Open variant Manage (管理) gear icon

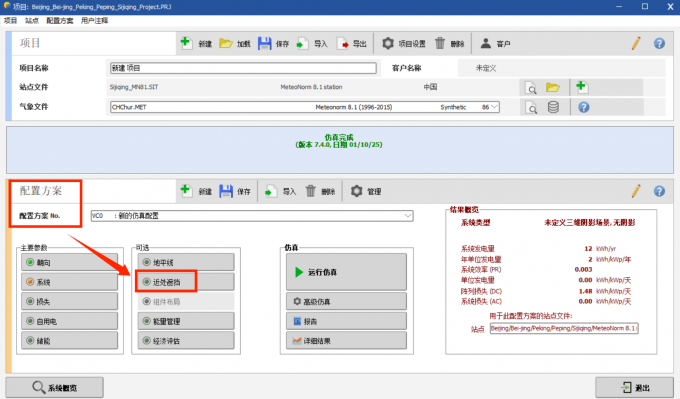click(356, 191)
